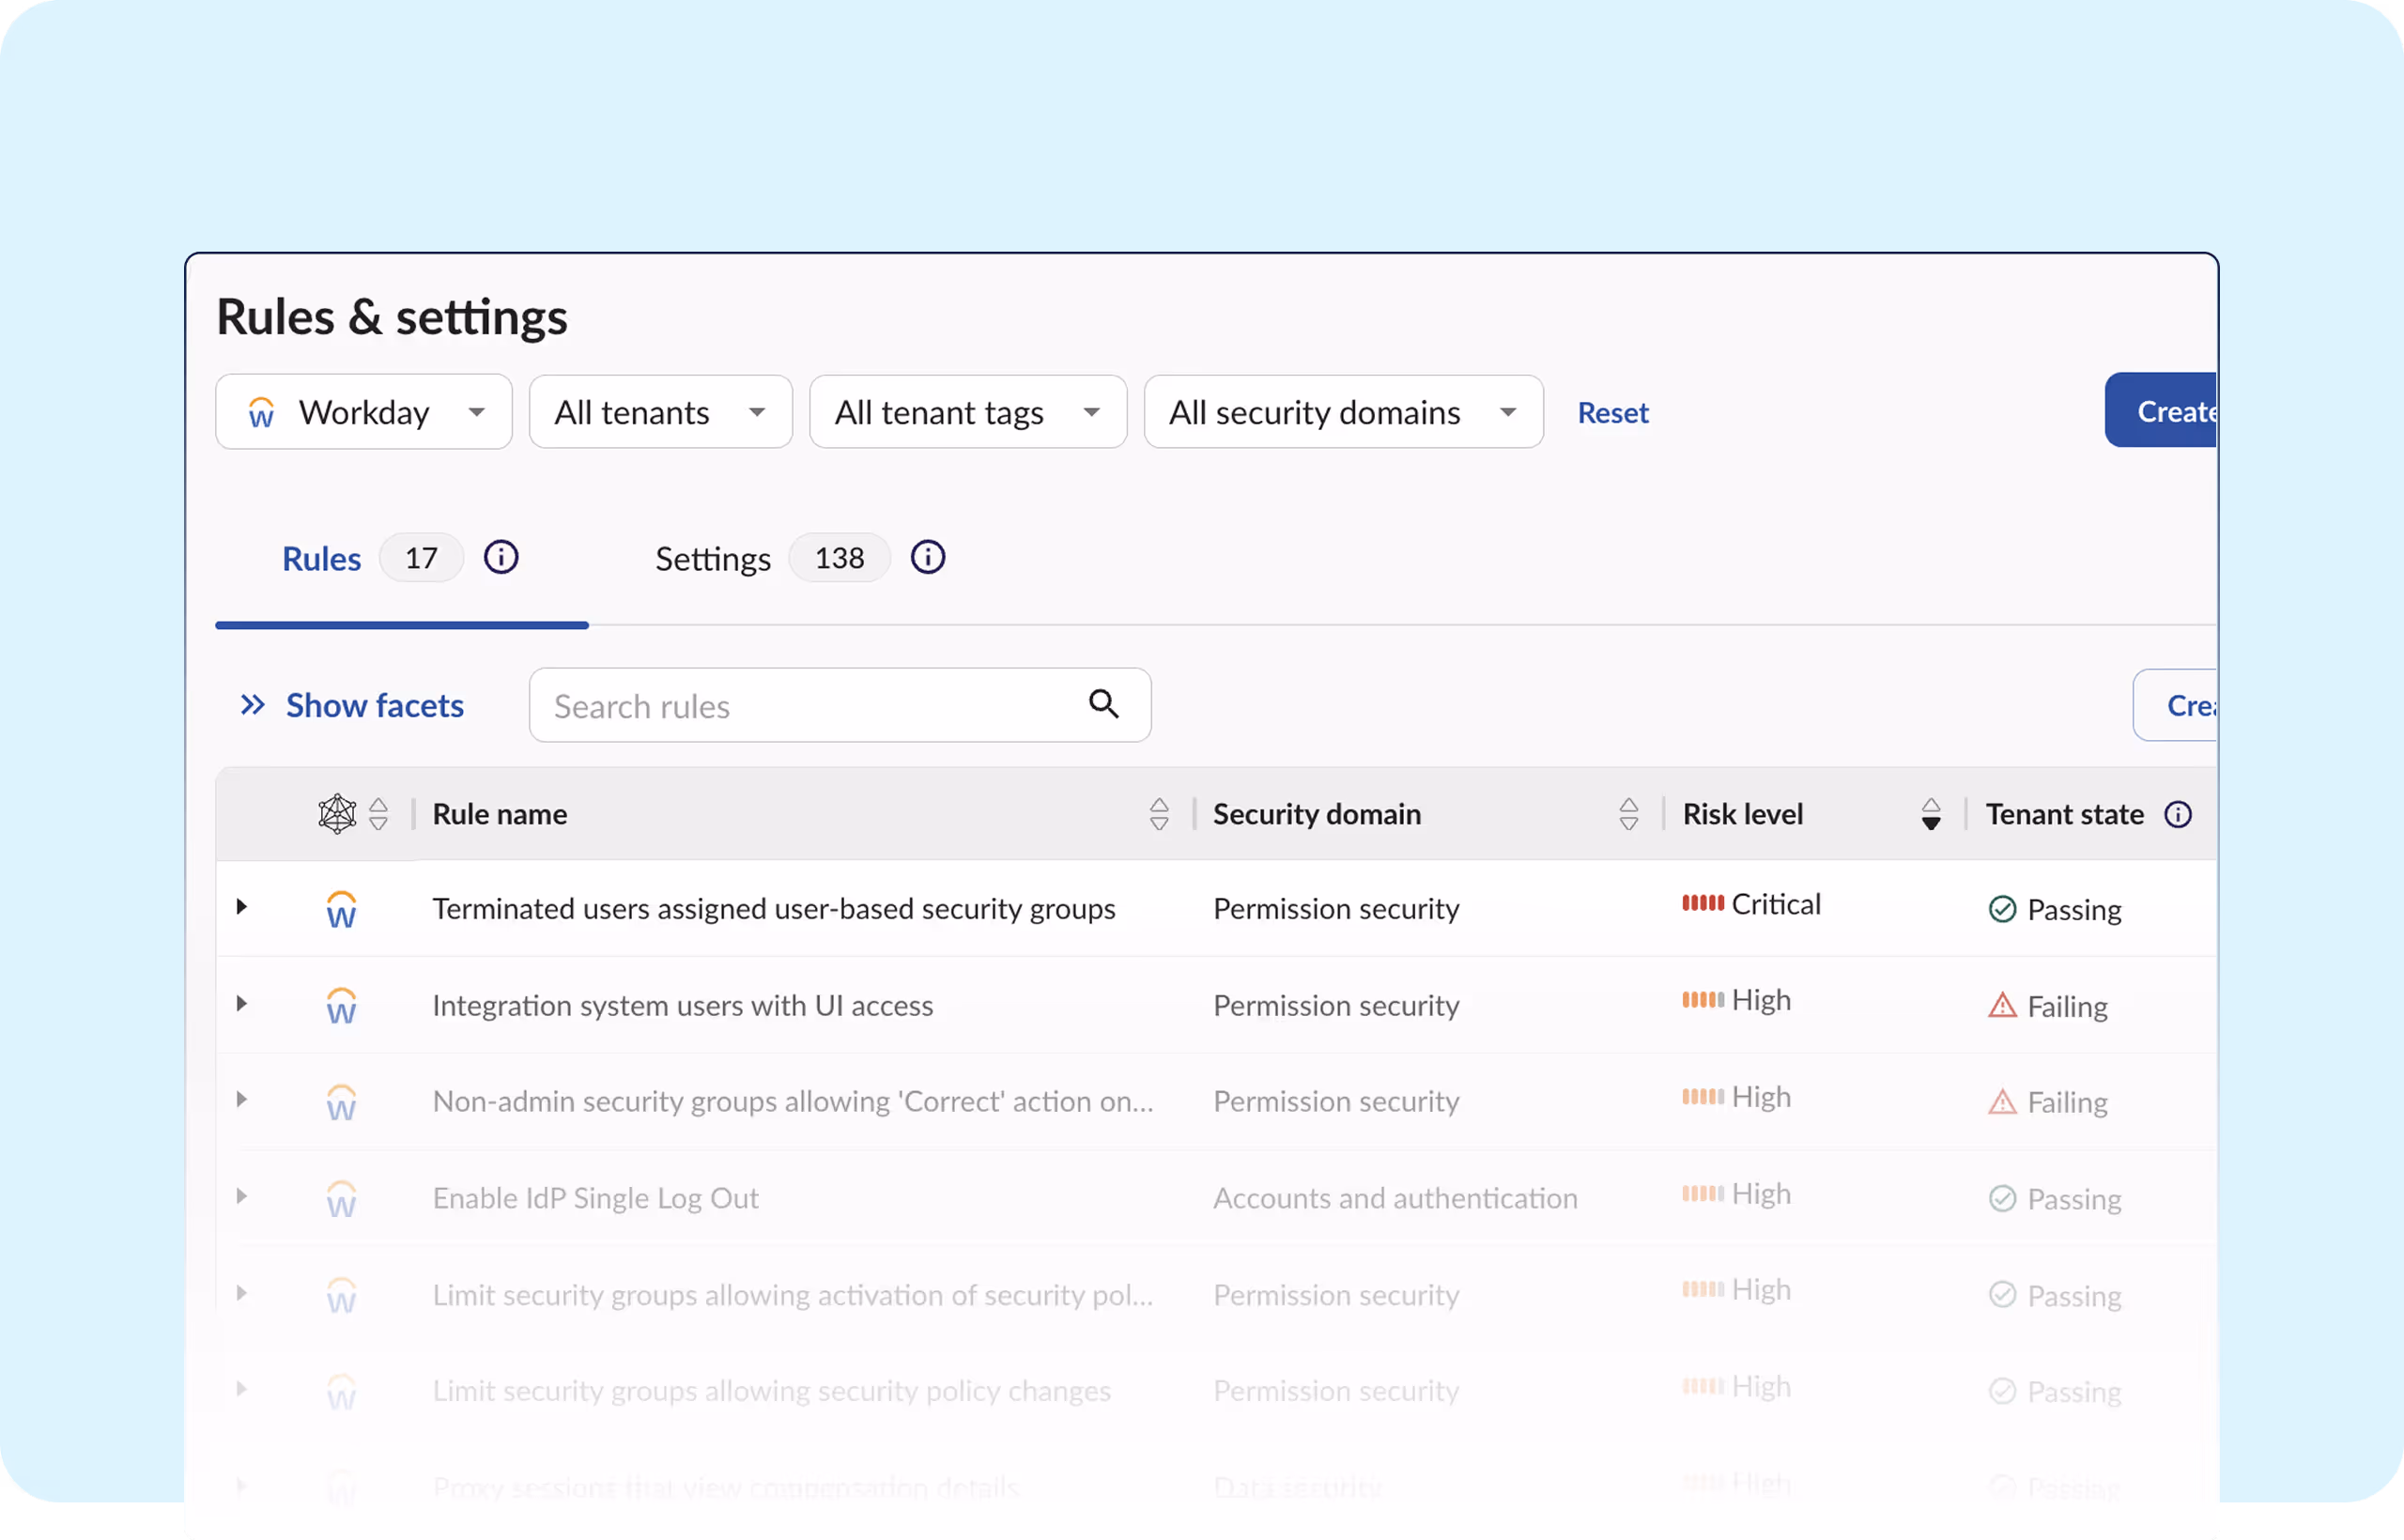Open All security domains dropdown
This screenshot has width=2404, height=1540.
click(x=1342, y=412)
